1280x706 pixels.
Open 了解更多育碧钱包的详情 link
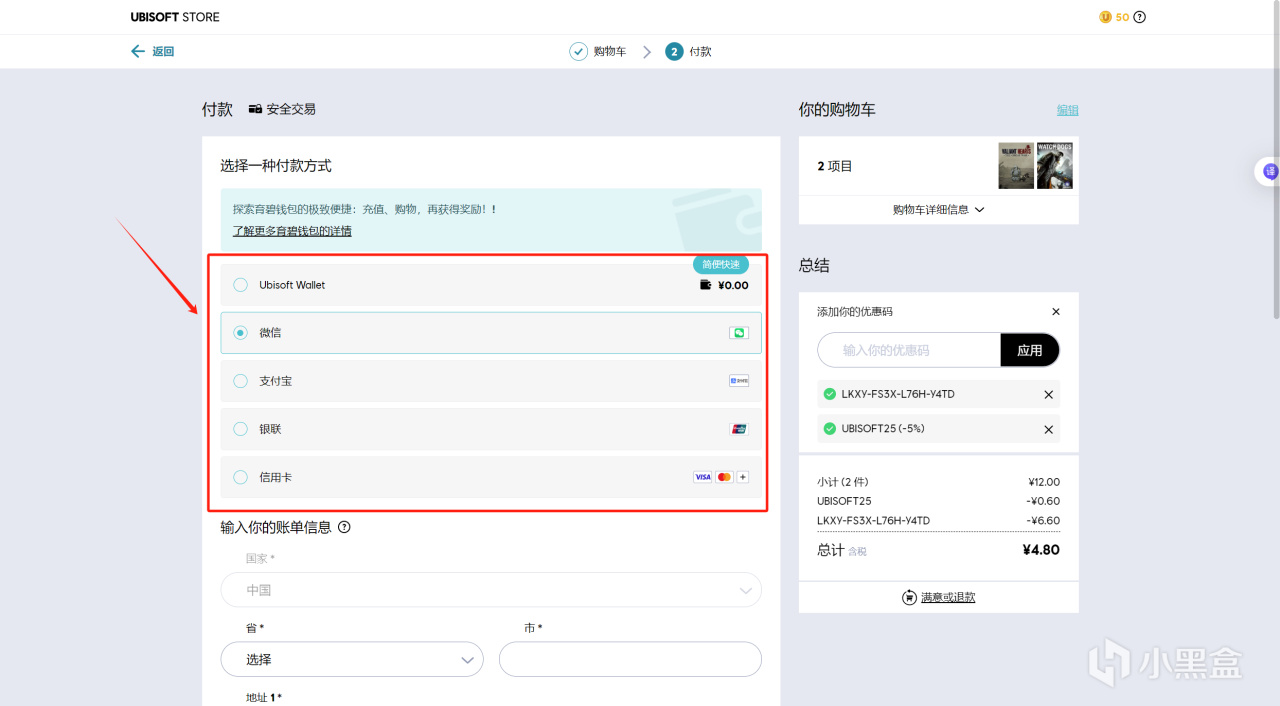click(x=292, y=231)
